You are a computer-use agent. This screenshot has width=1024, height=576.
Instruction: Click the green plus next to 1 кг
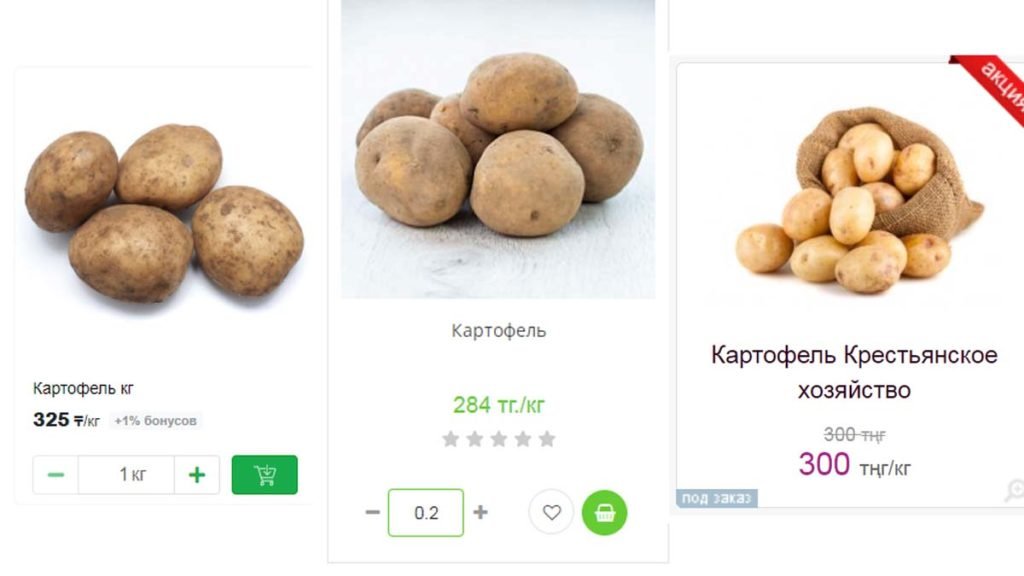(197, 475)
